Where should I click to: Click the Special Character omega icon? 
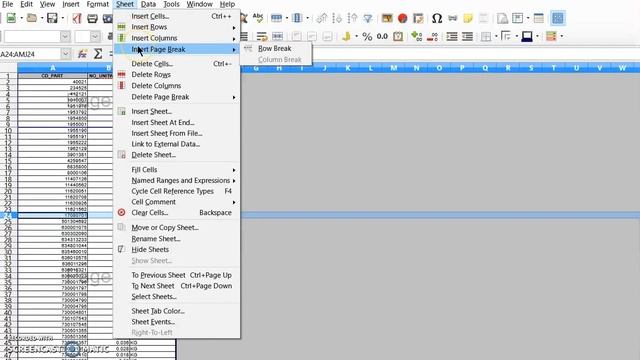click(x=437, y=18)
